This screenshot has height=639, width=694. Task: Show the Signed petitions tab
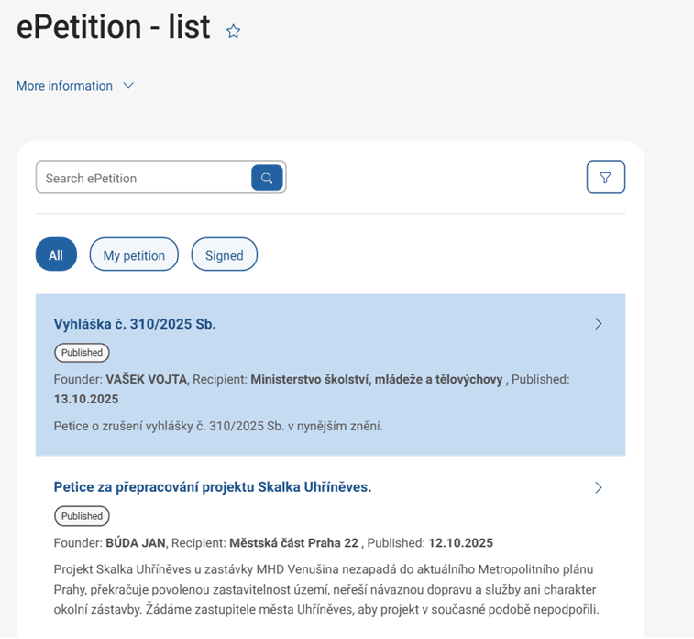(x=224, y=255)
